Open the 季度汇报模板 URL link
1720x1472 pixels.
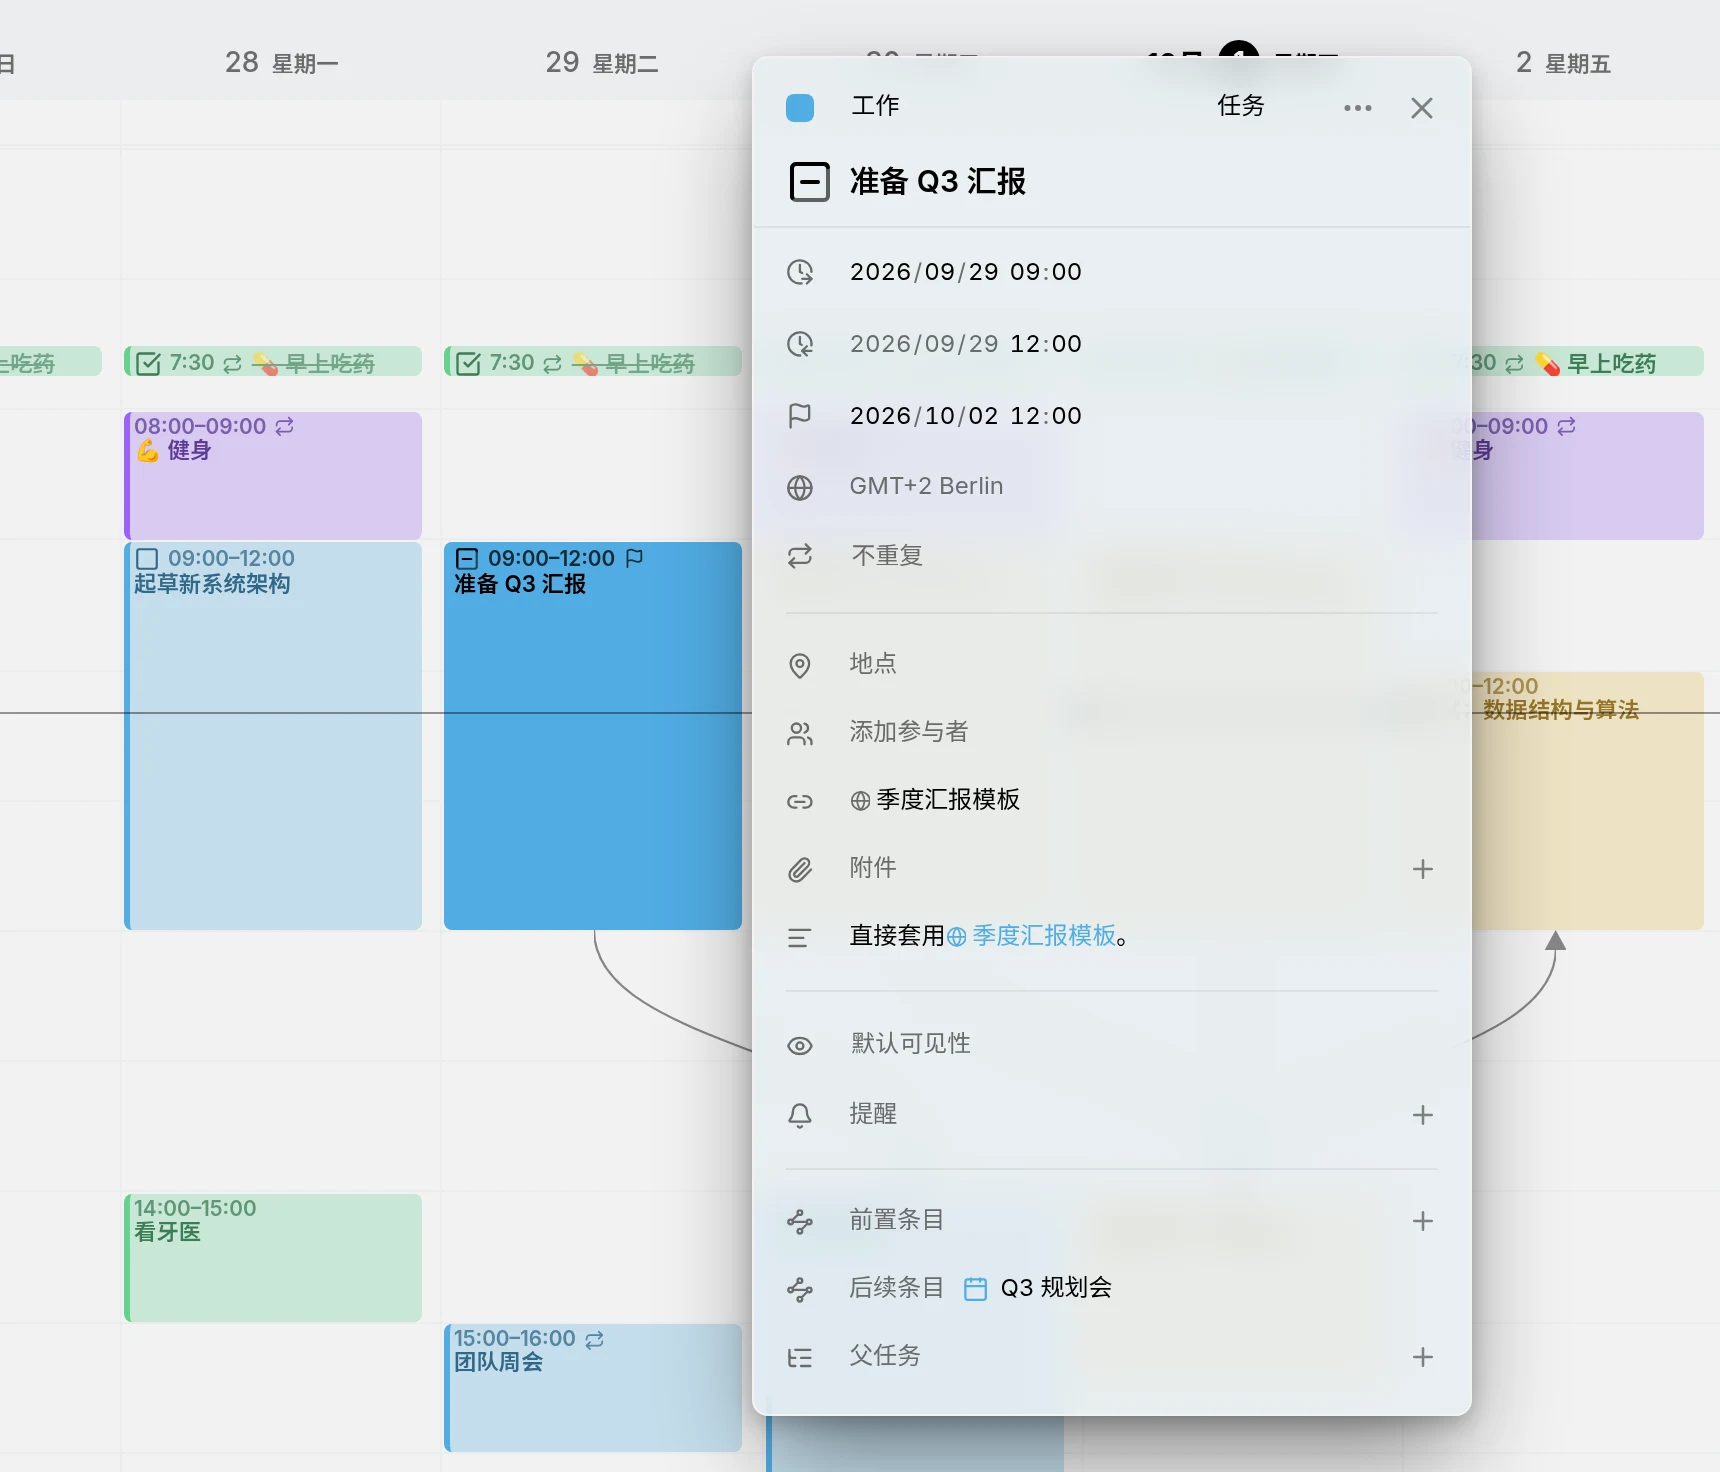coord(935,800)
